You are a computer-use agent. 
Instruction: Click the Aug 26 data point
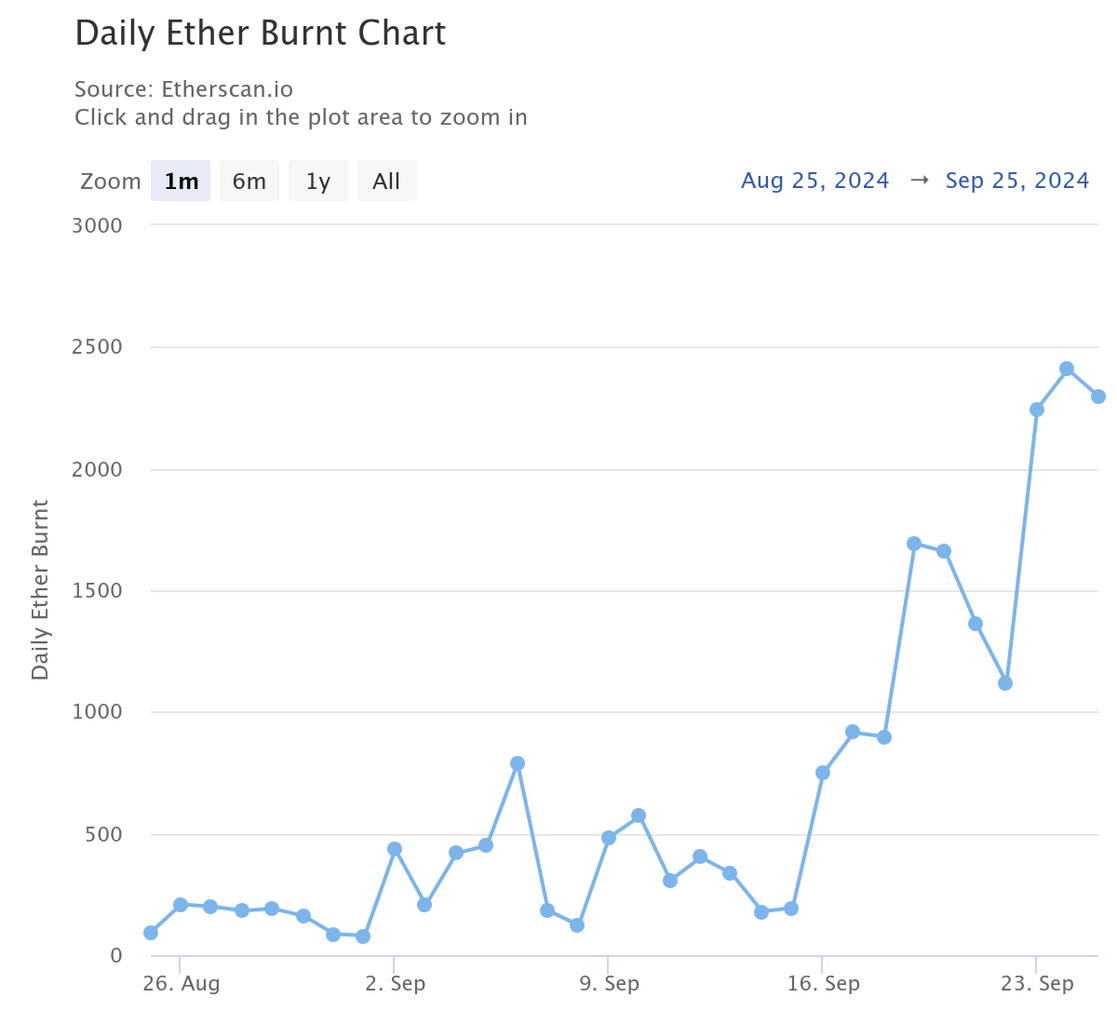coord(181,905)
